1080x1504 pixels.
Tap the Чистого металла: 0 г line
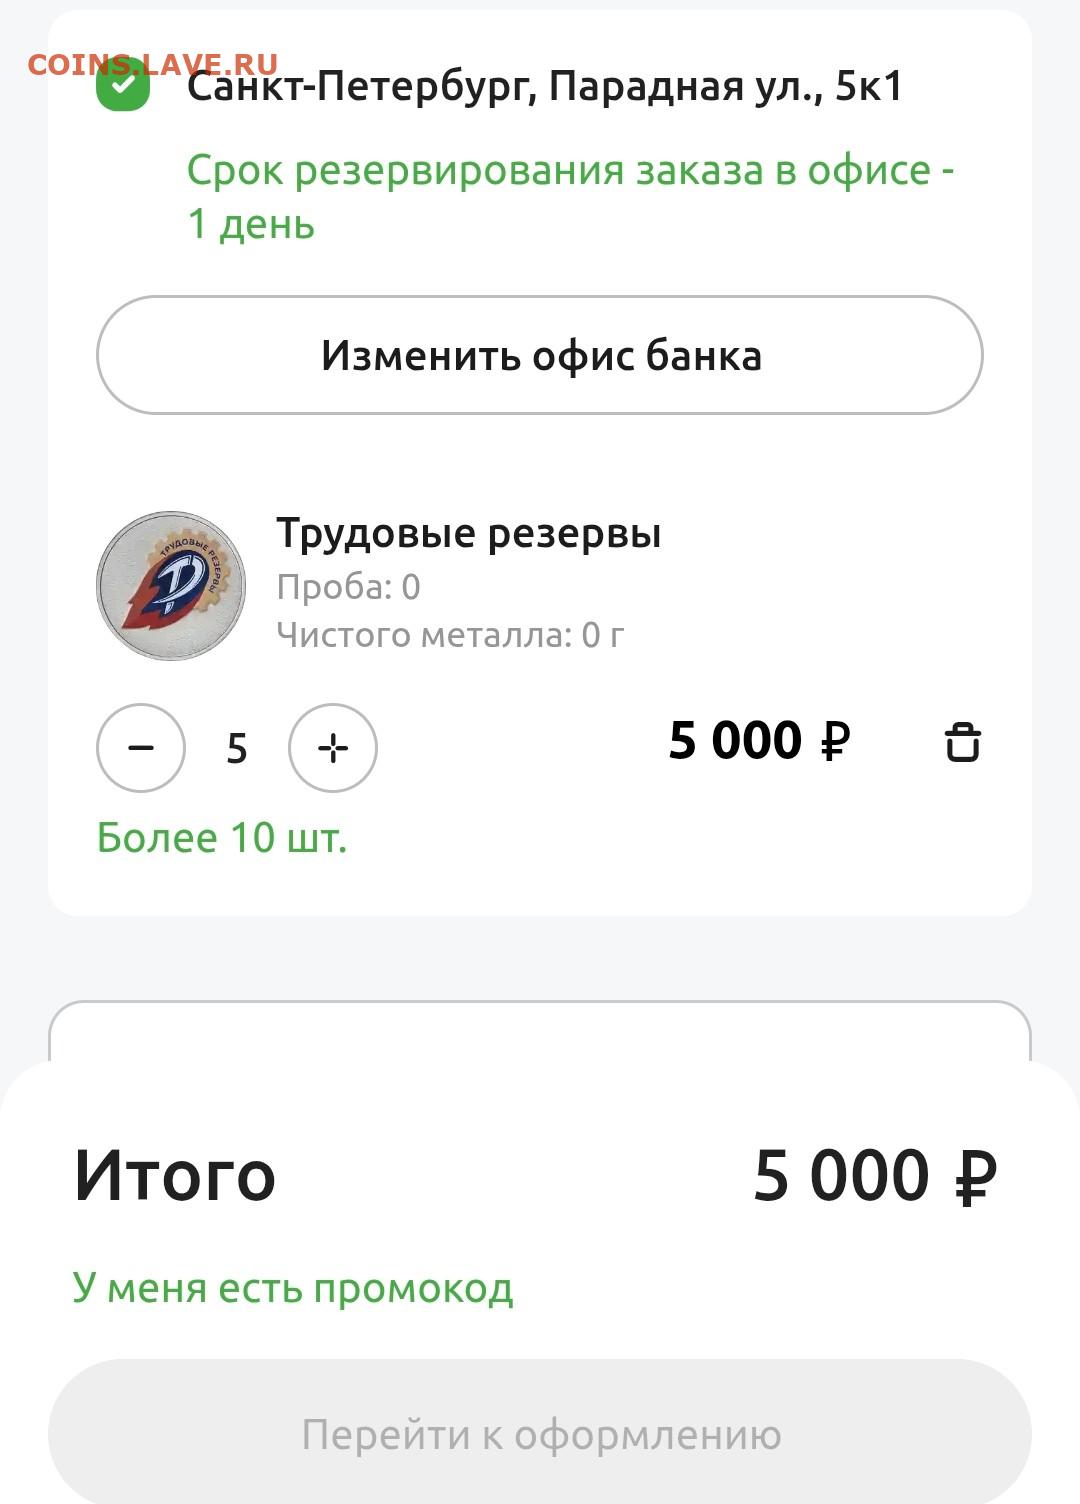click(450, 635)
